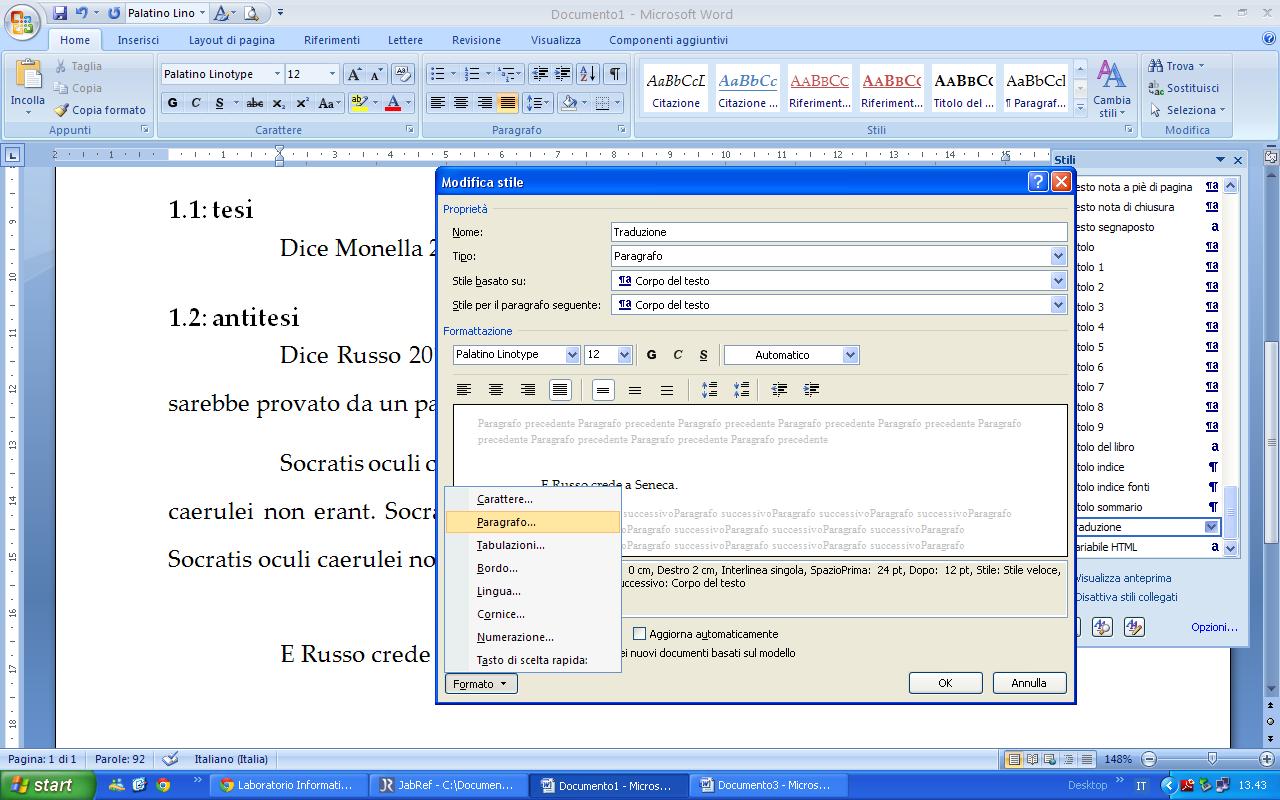Increase indent in Modifica stile dialog

(811, 390)
